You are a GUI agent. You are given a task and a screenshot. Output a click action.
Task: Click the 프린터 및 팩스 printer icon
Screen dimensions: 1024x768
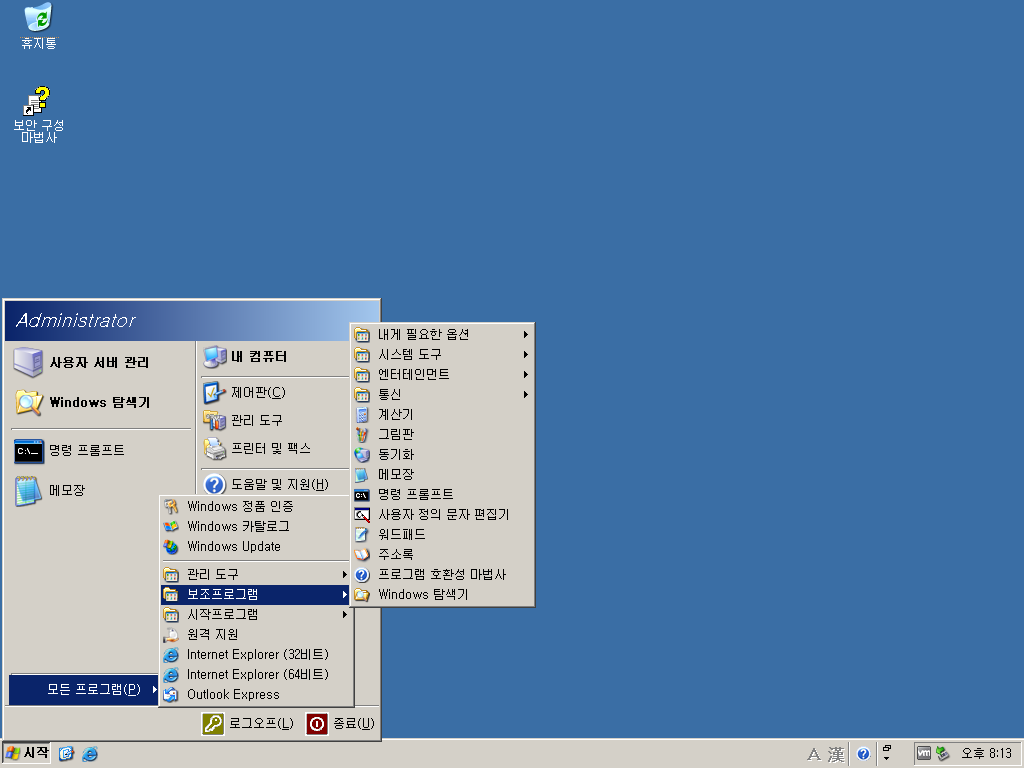(x=214, y=448)
